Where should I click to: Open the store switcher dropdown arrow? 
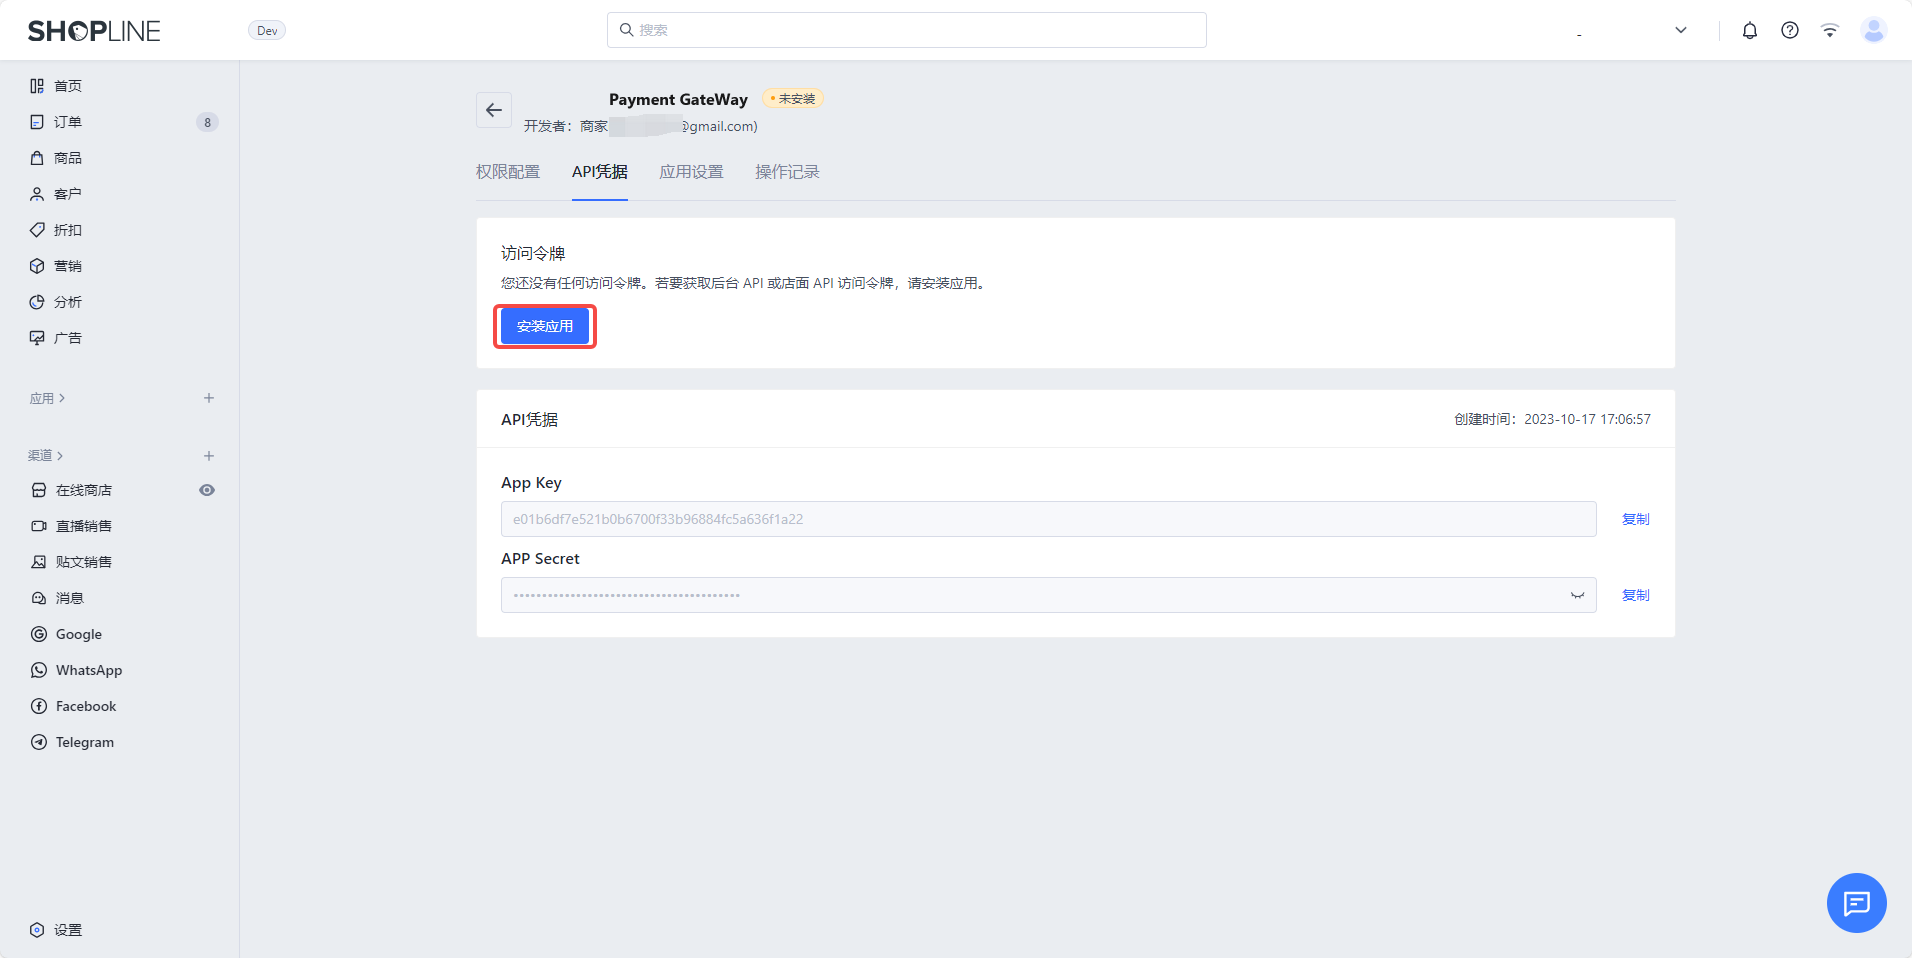click(1681, 30)
